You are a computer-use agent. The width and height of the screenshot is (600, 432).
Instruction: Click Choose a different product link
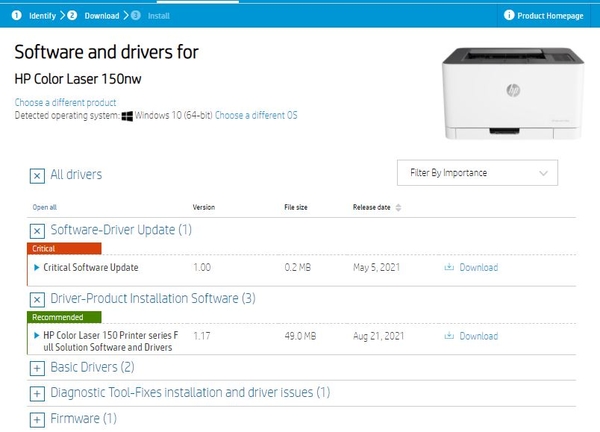tap(65, 103)
